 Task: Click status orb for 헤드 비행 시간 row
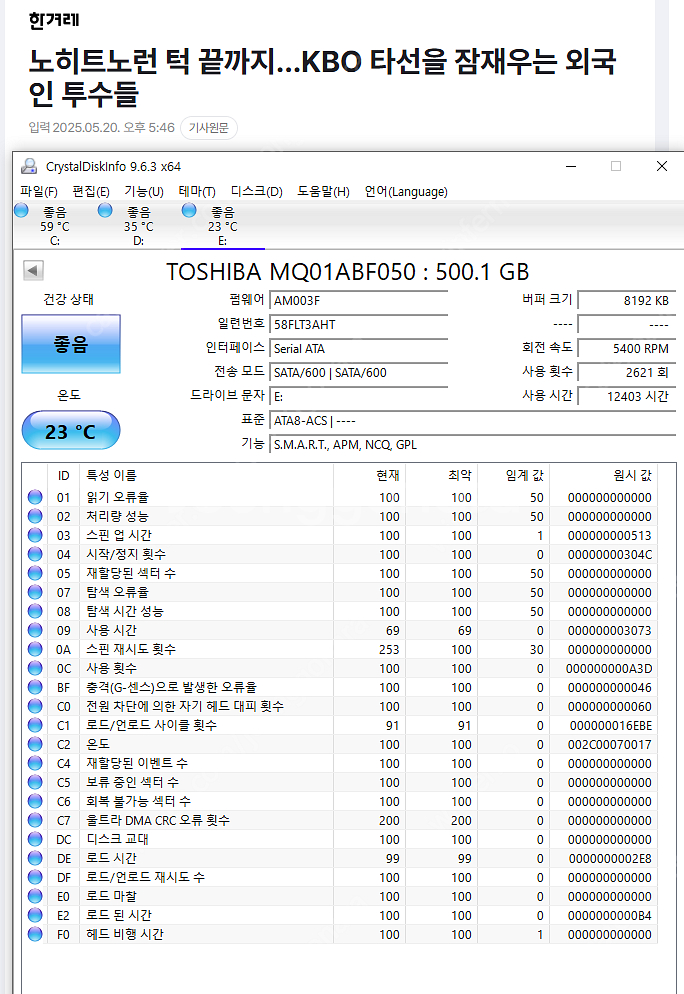[35, 934]
